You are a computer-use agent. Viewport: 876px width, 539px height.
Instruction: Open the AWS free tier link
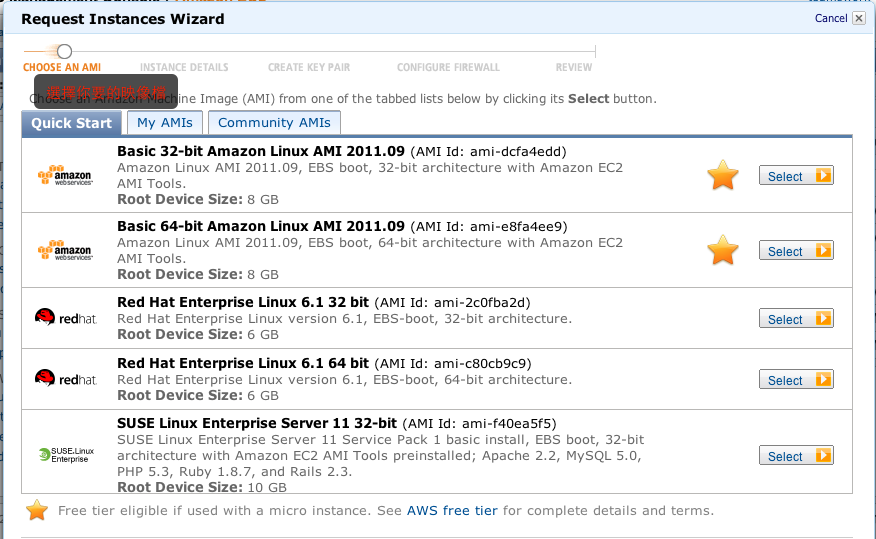pyautogui.click(x=452, y=511)
